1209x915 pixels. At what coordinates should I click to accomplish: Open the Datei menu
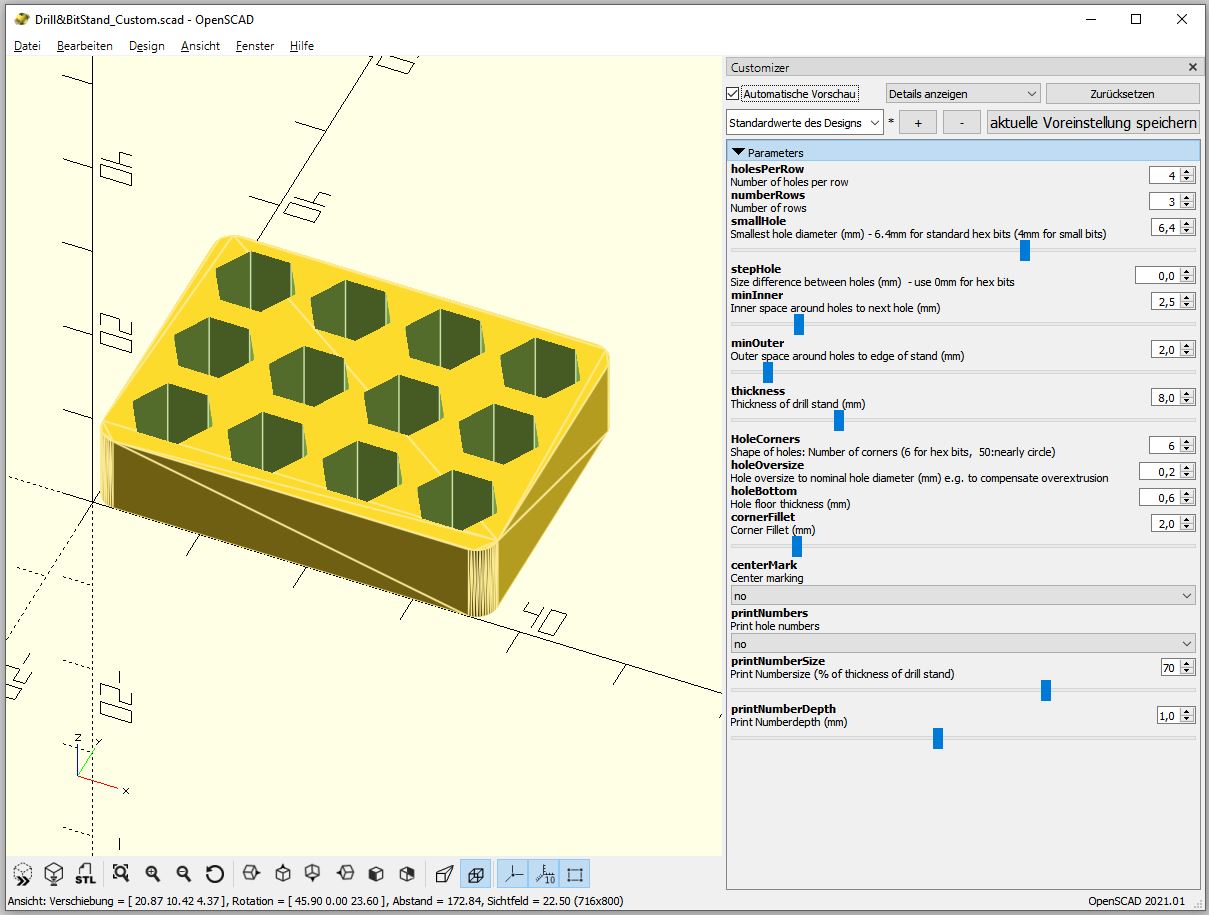pos(27,46)
